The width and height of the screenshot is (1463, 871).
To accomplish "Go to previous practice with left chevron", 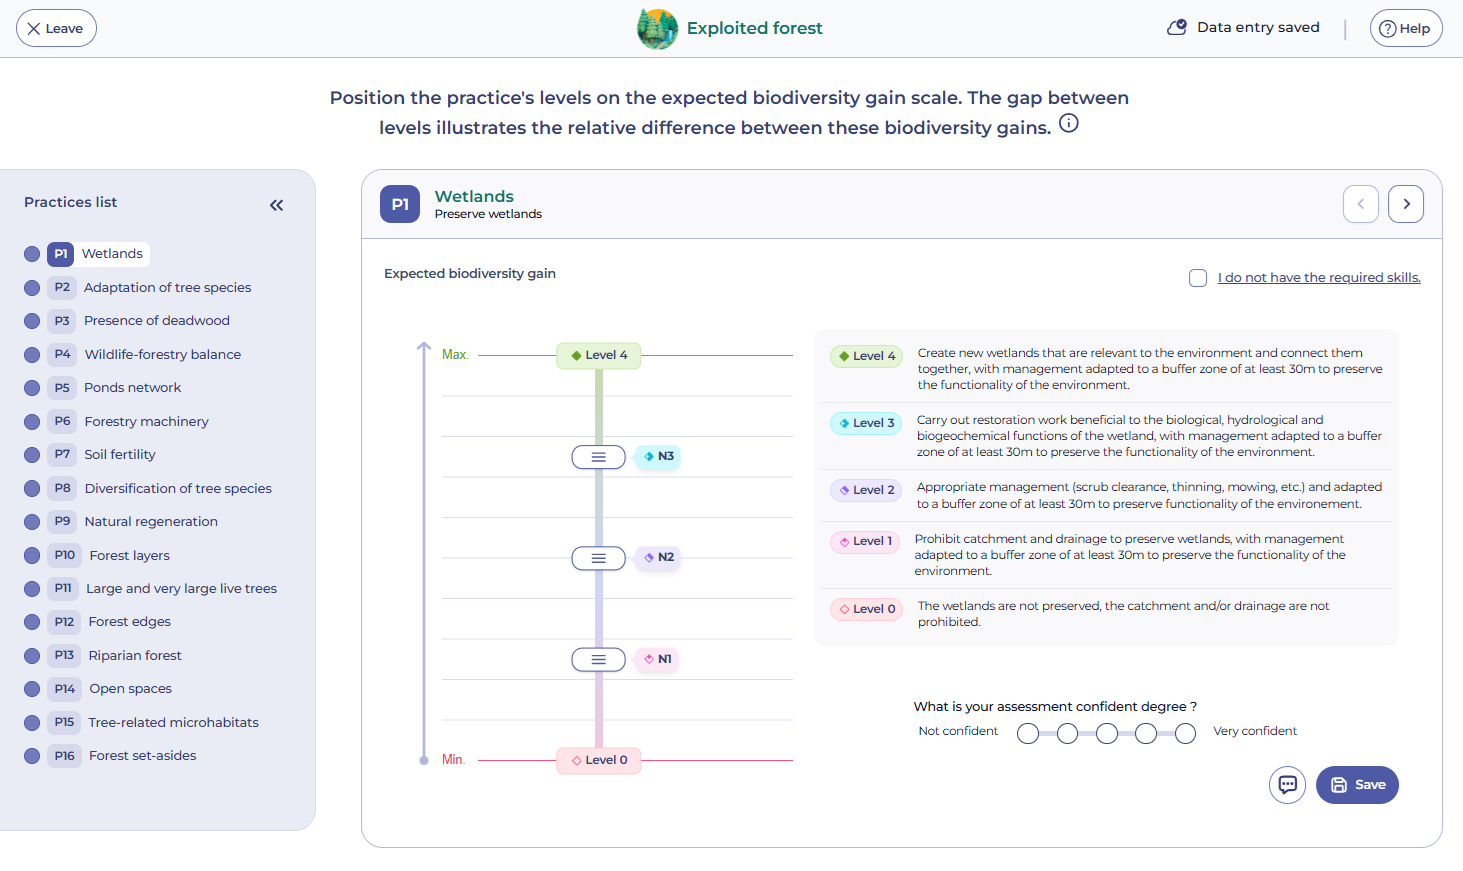I will click(1361, 204).
